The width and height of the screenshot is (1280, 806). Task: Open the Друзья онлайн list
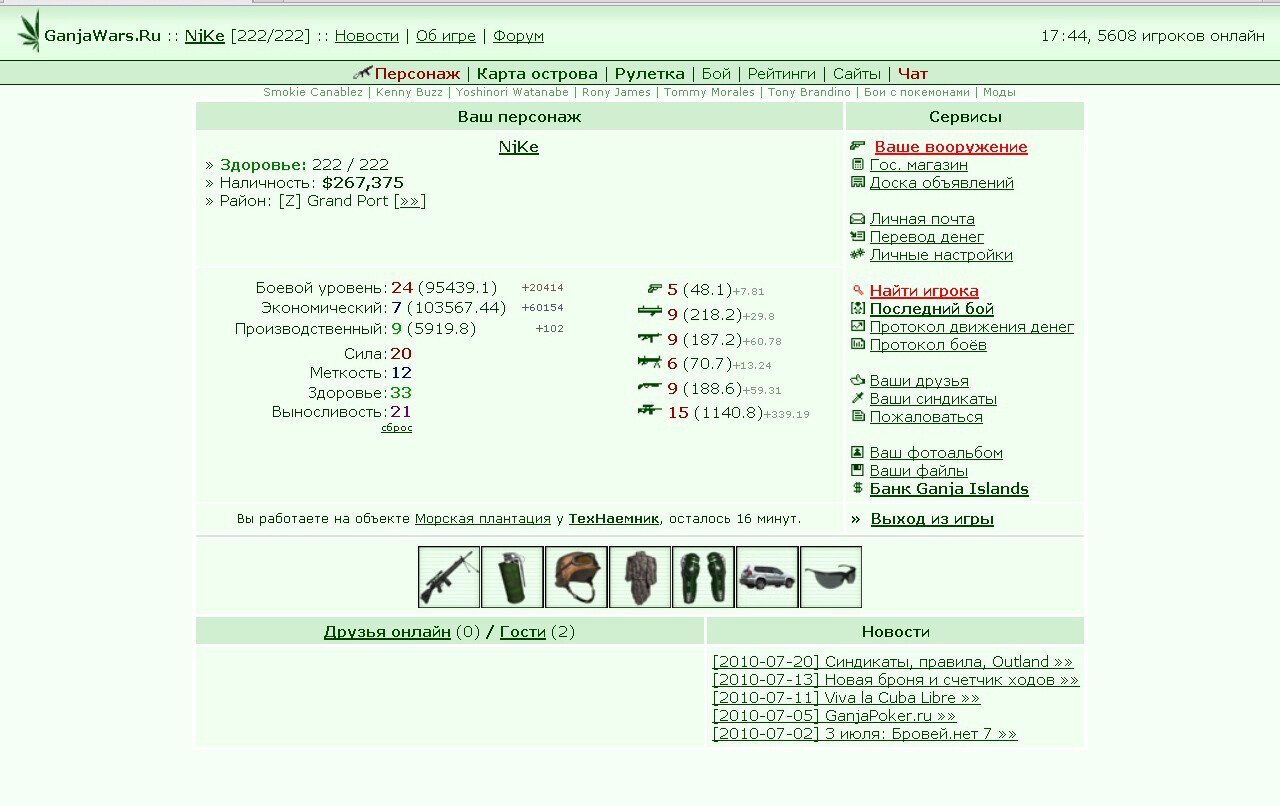click(387, 632)
